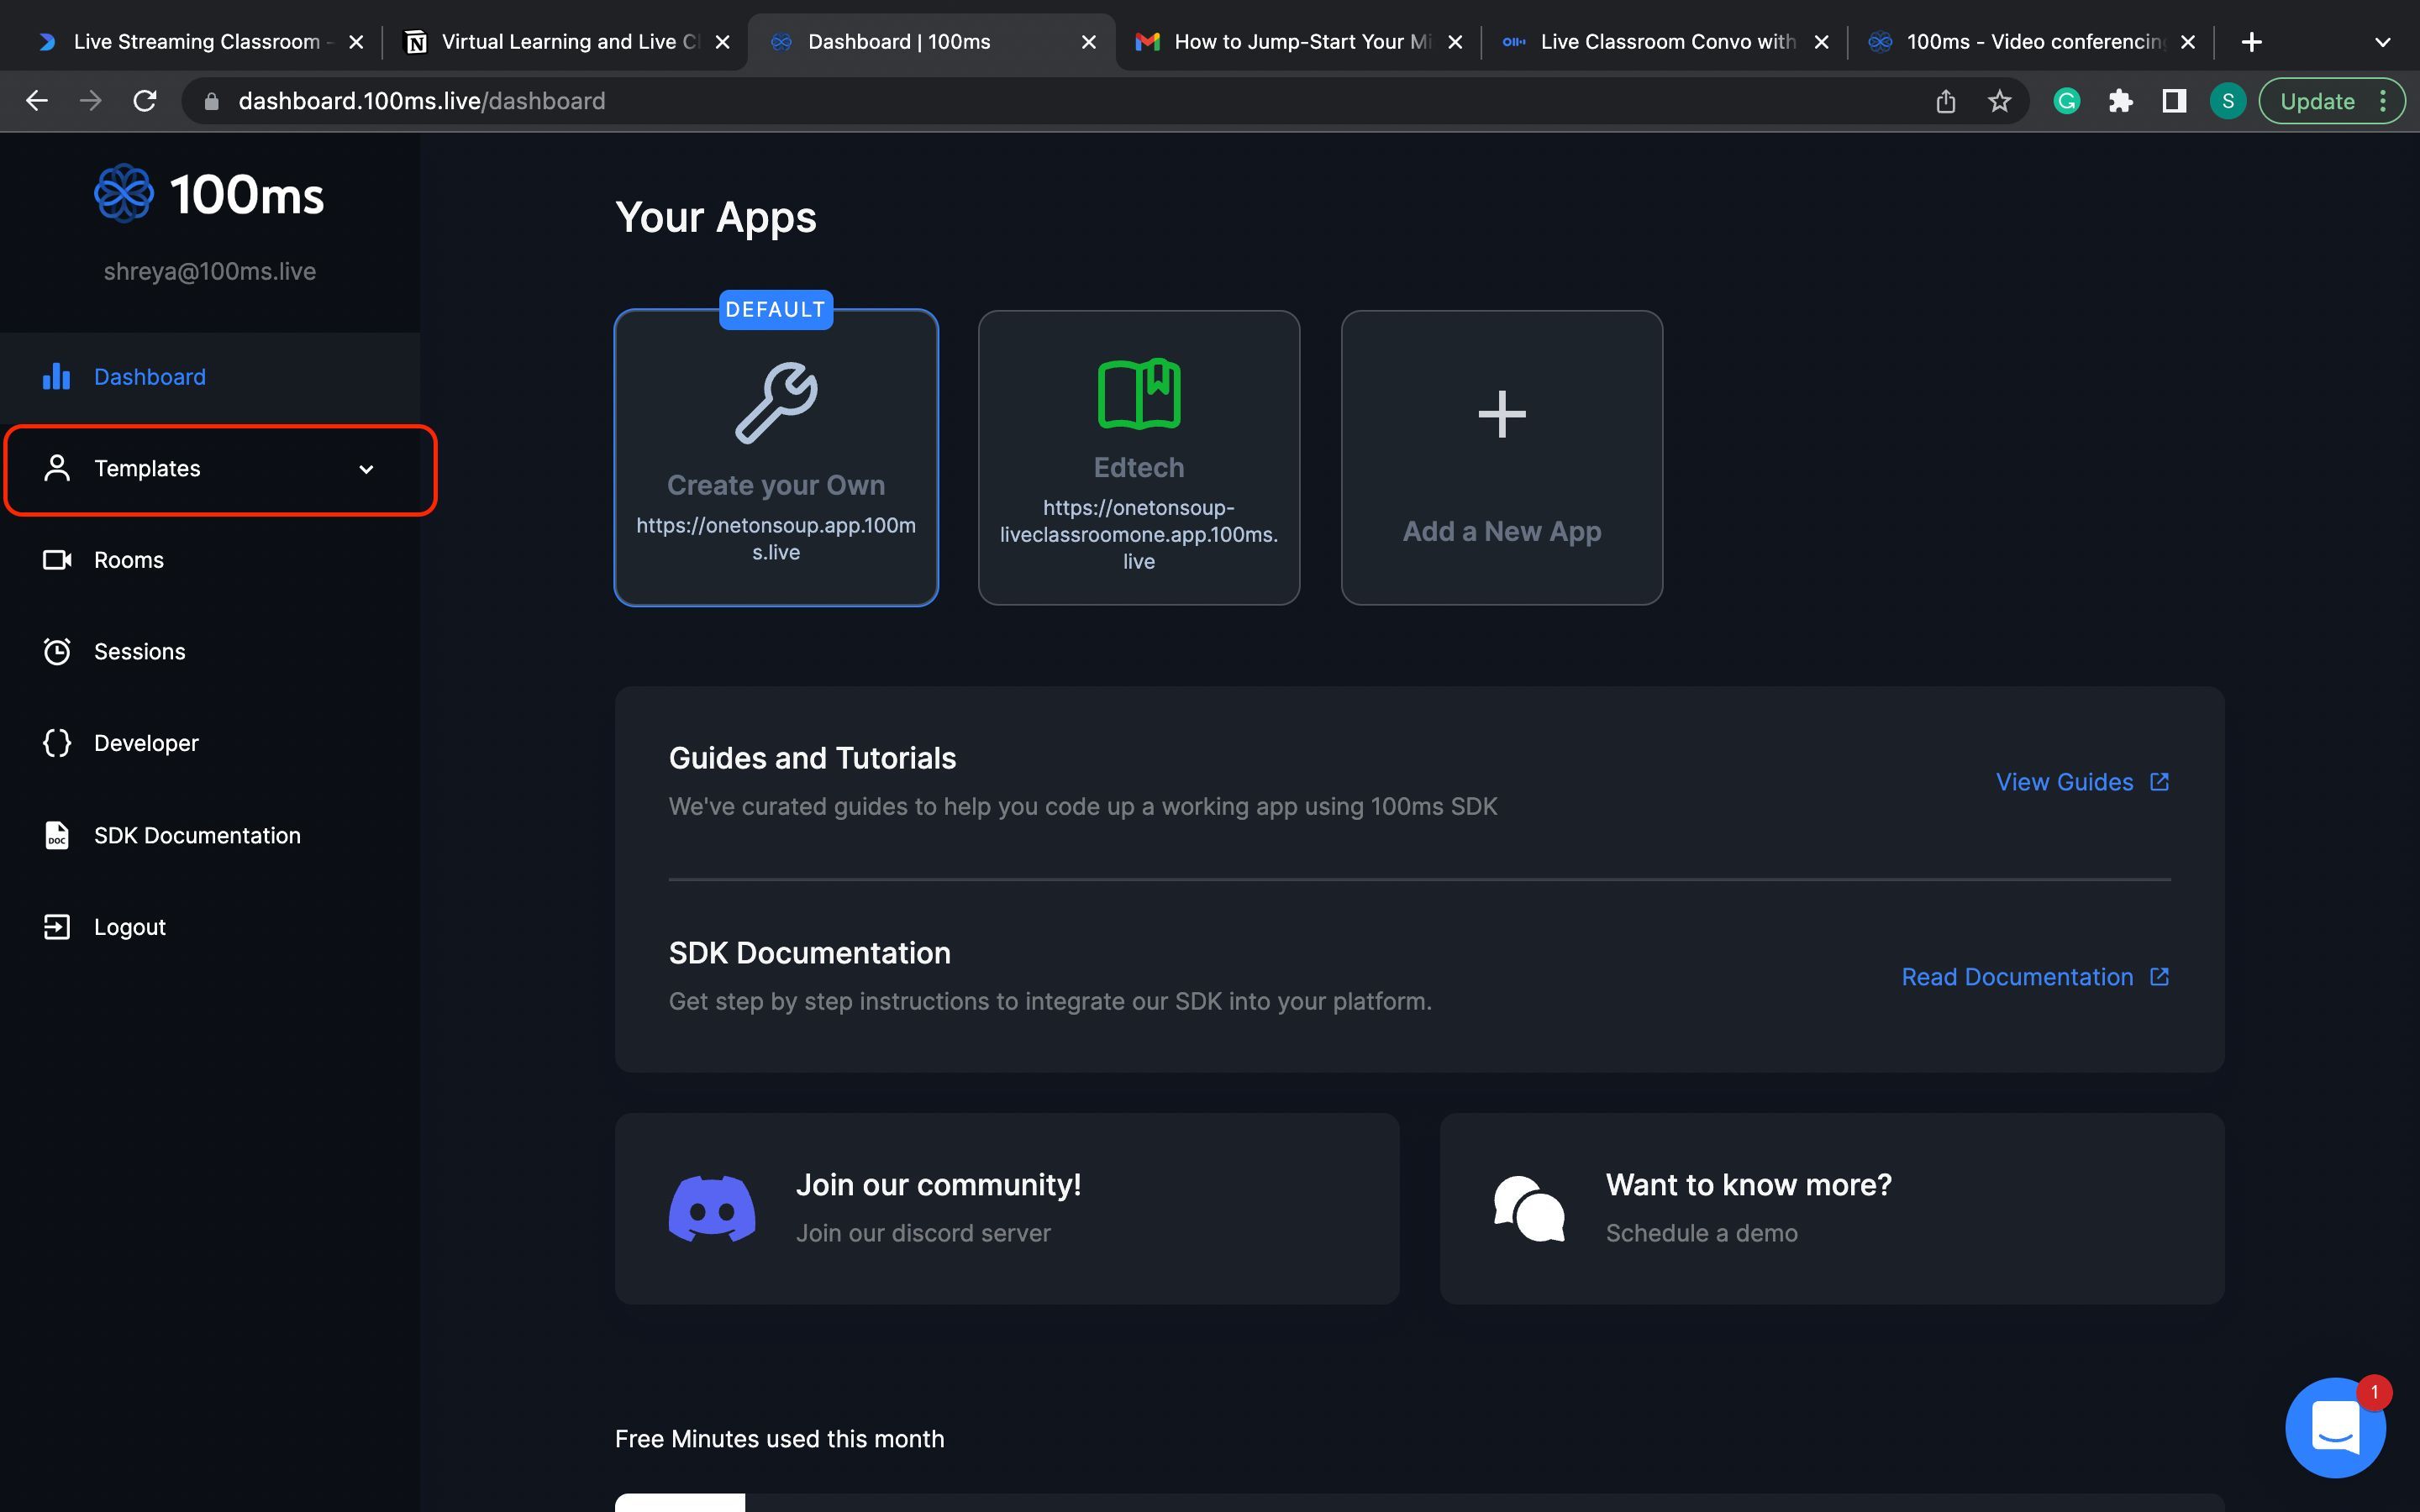Open SDK Documentation in the sidebar

[x=210, y=835]
